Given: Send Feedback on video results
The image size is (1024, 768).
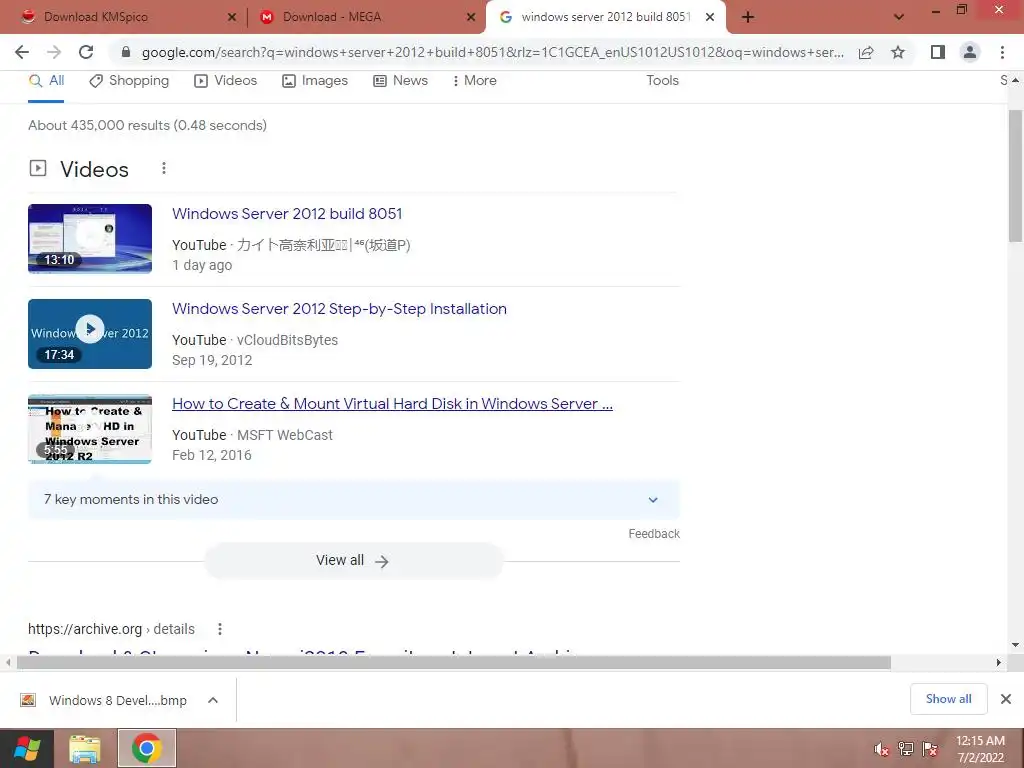Looking at the screenshot, I should coord(654,534).
